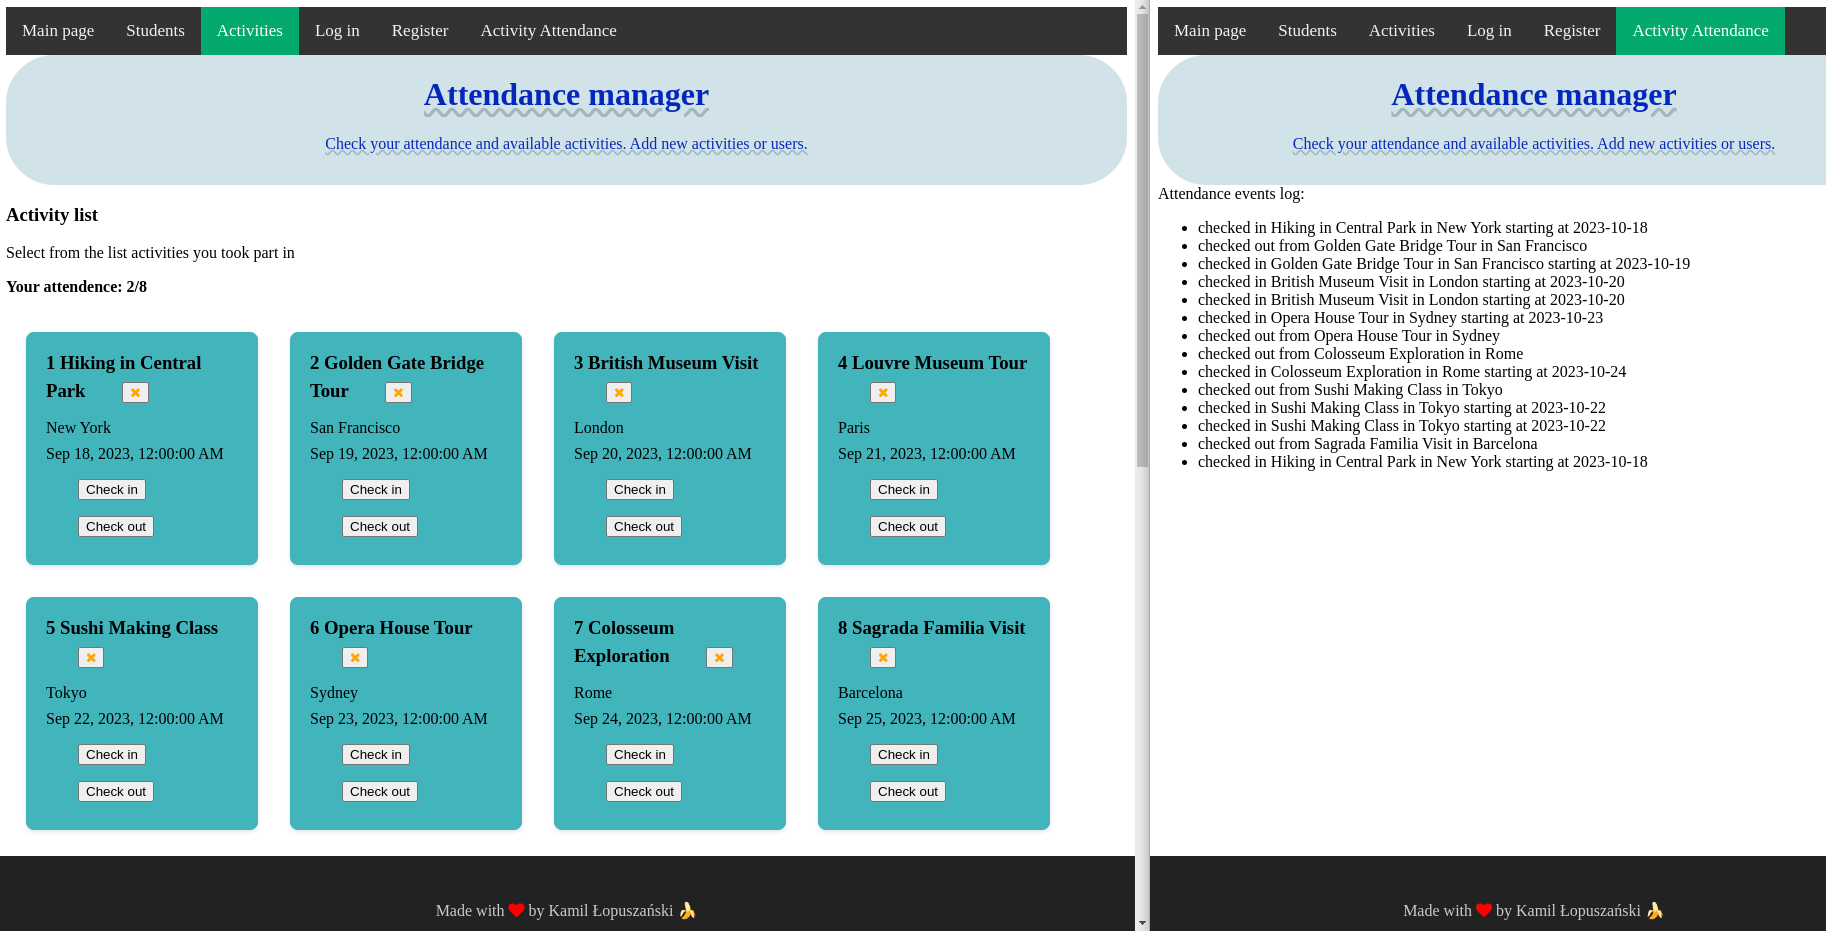The image size is (1826, 931).
Task: Click Attendance manager heading in left window
Action: click(566, 95)
